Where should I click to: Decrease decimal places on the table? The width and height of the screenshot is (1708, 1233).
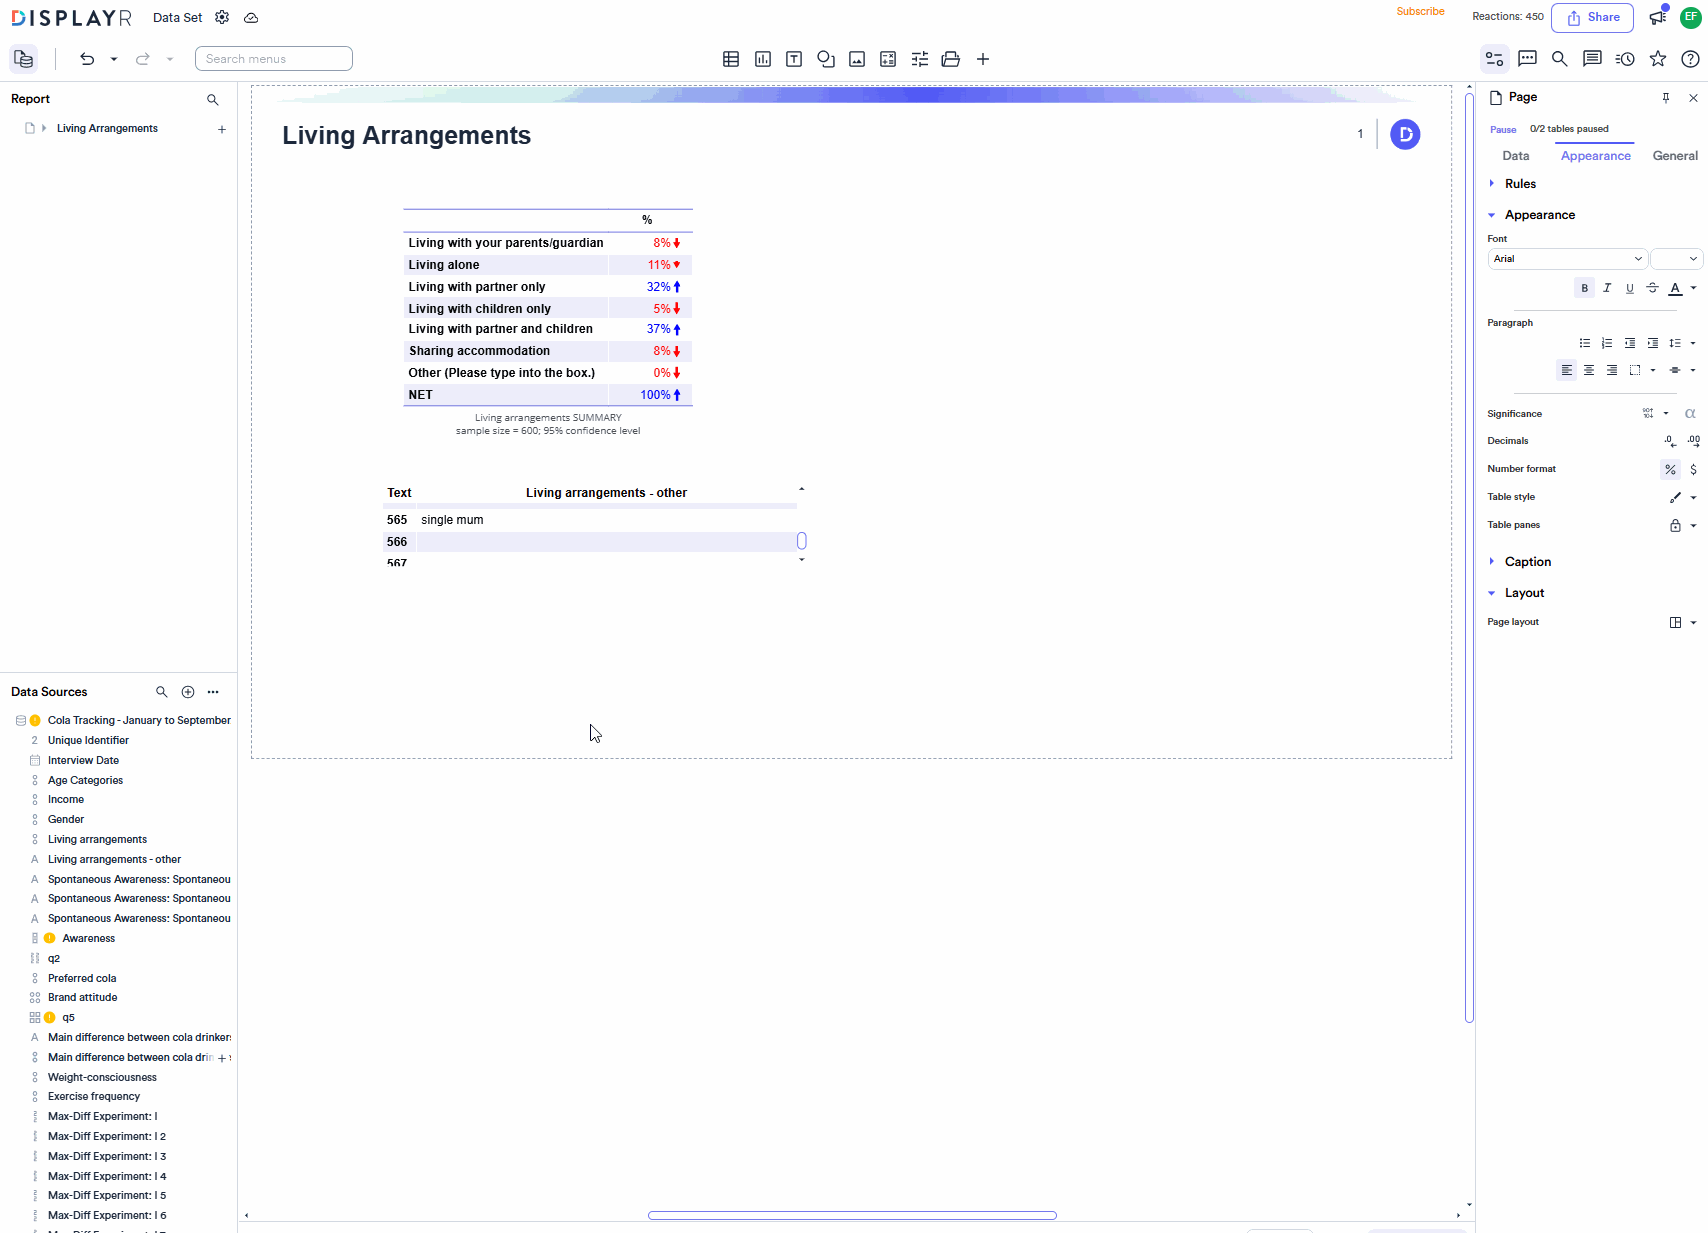click(x=1669, y=441)
